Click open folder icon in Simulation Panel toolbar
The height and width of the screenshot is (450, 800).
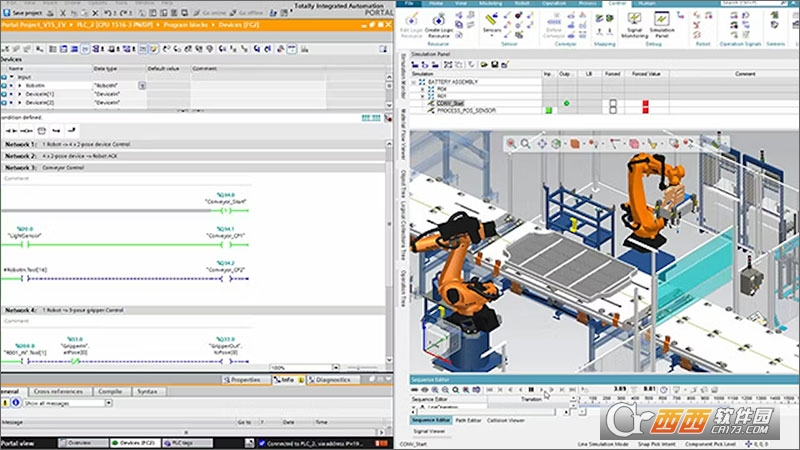(x=484, y=64)
